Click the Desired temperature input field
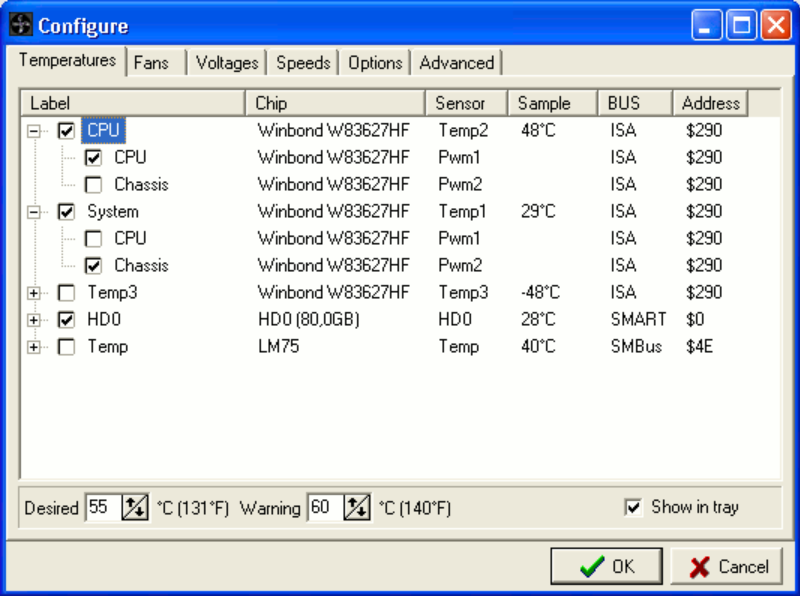 point(101,508)
